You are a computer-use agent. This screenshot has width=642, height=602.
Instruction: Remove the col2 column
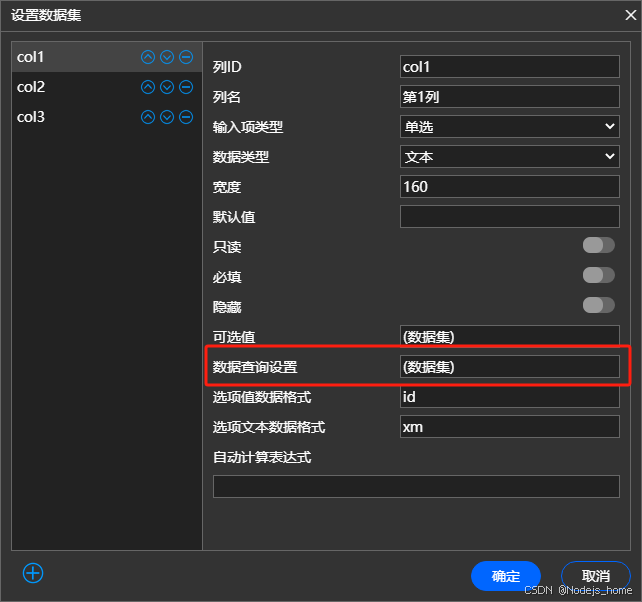point(186,87)
